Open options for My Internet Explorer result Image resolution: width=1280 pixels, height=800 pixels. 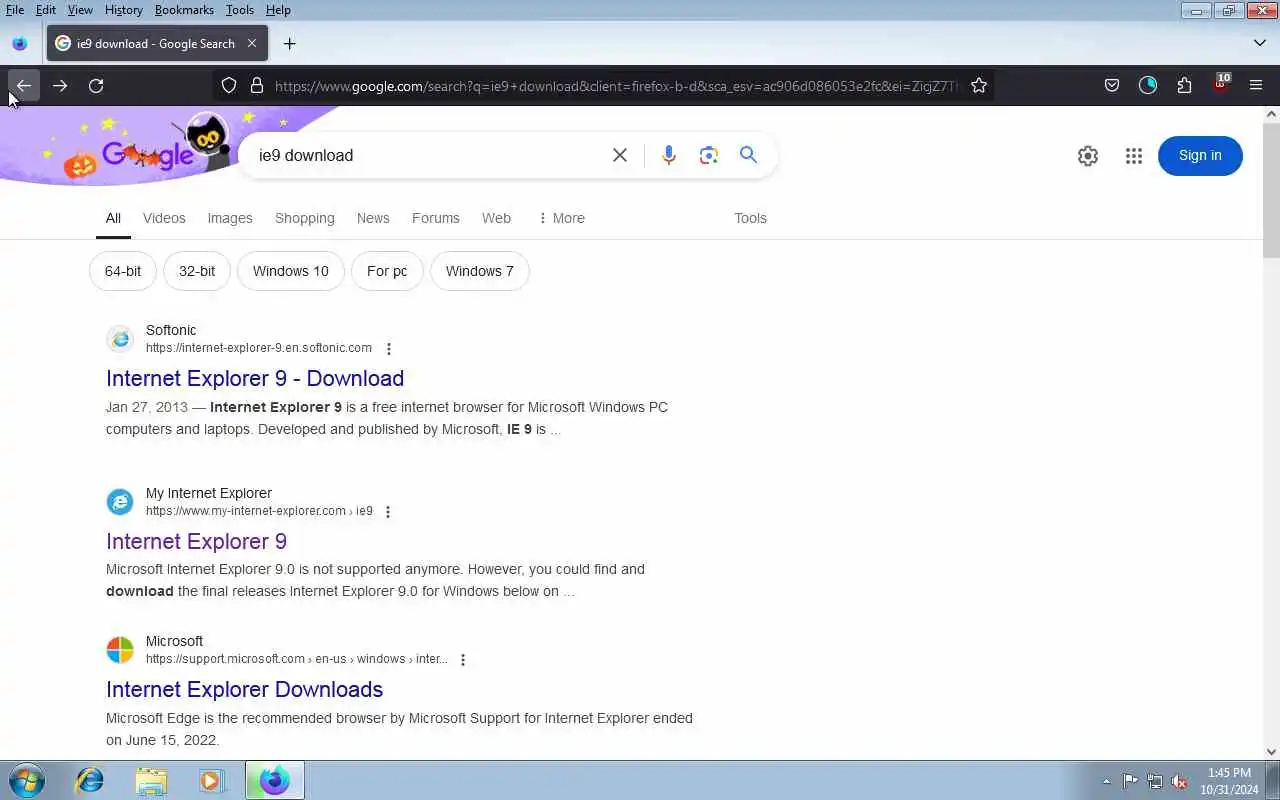pyautogui.click(x=388, y=512)
